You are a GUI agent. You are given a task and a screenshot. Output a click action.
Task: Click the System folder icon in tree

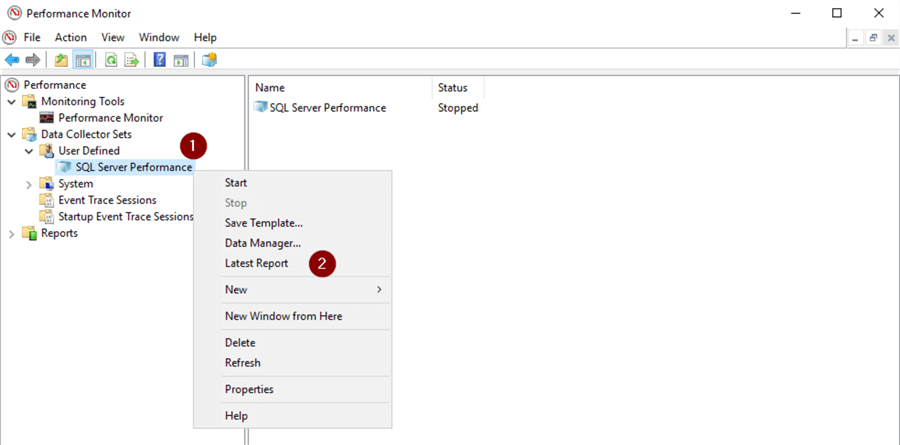(46, 184)
